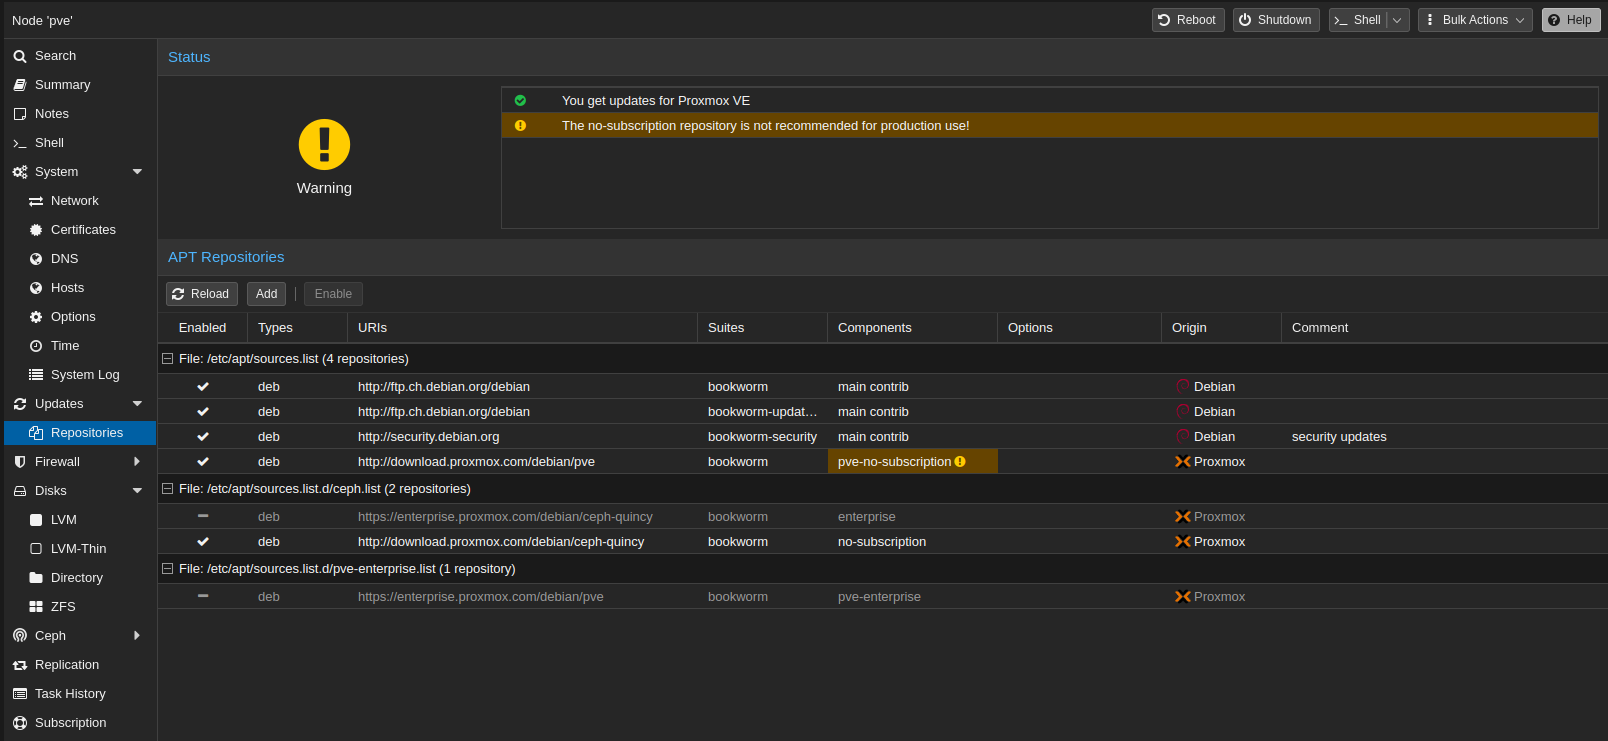Click the orange warning icon in status list
This screenshot has width=1608, height=741.
tap(520, 126)
